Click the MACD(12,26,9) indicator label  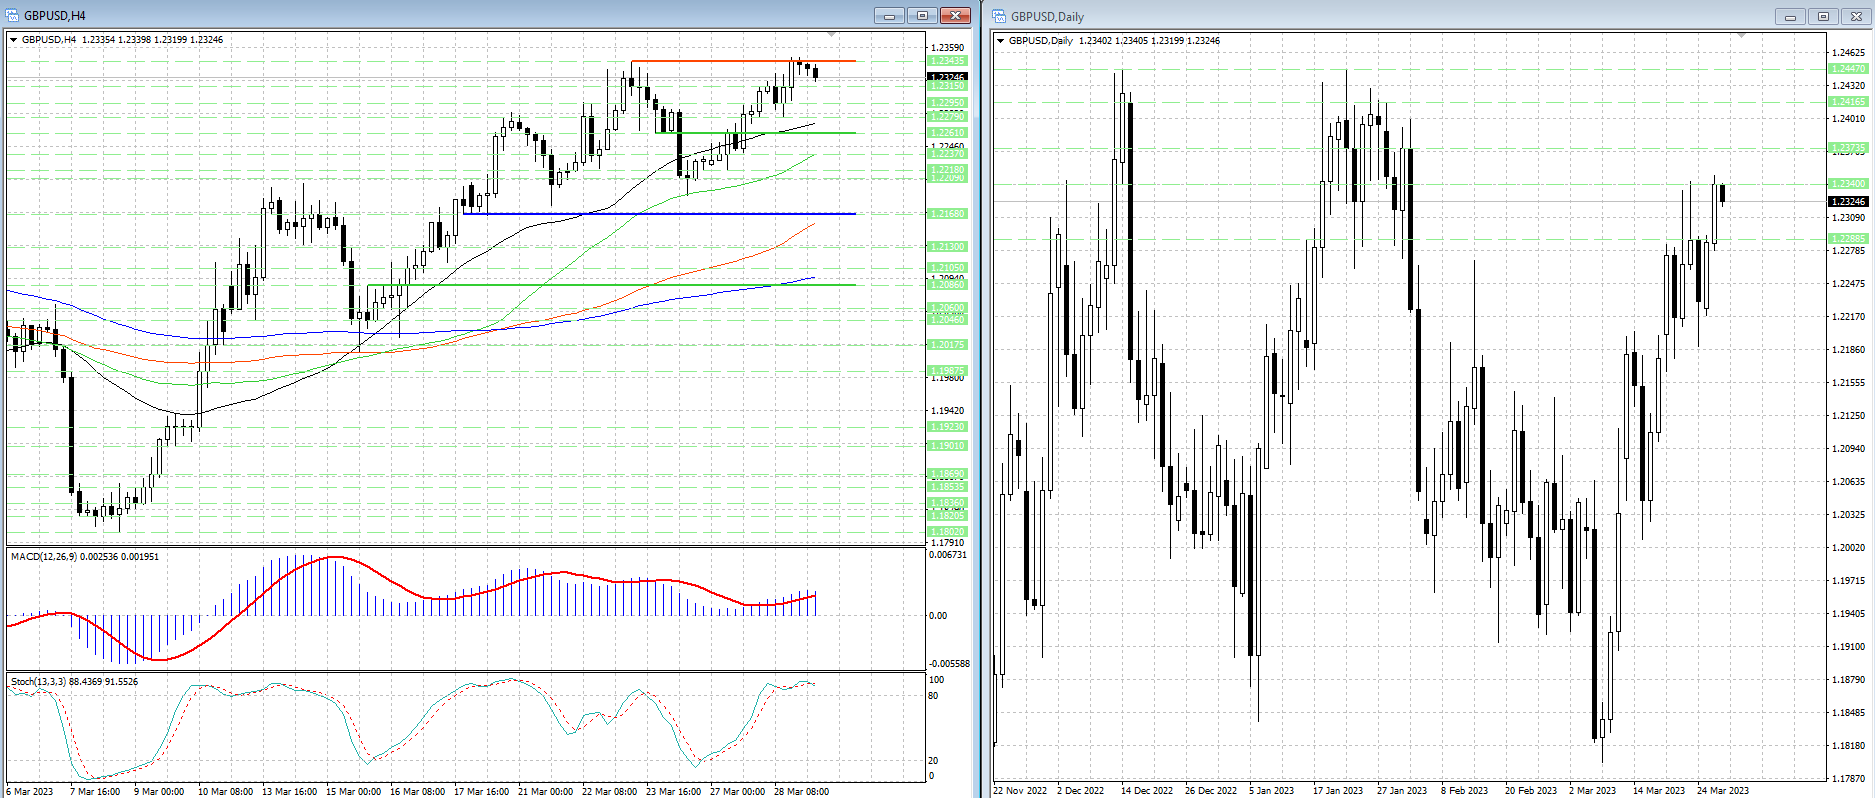click(x=84, y=556)
